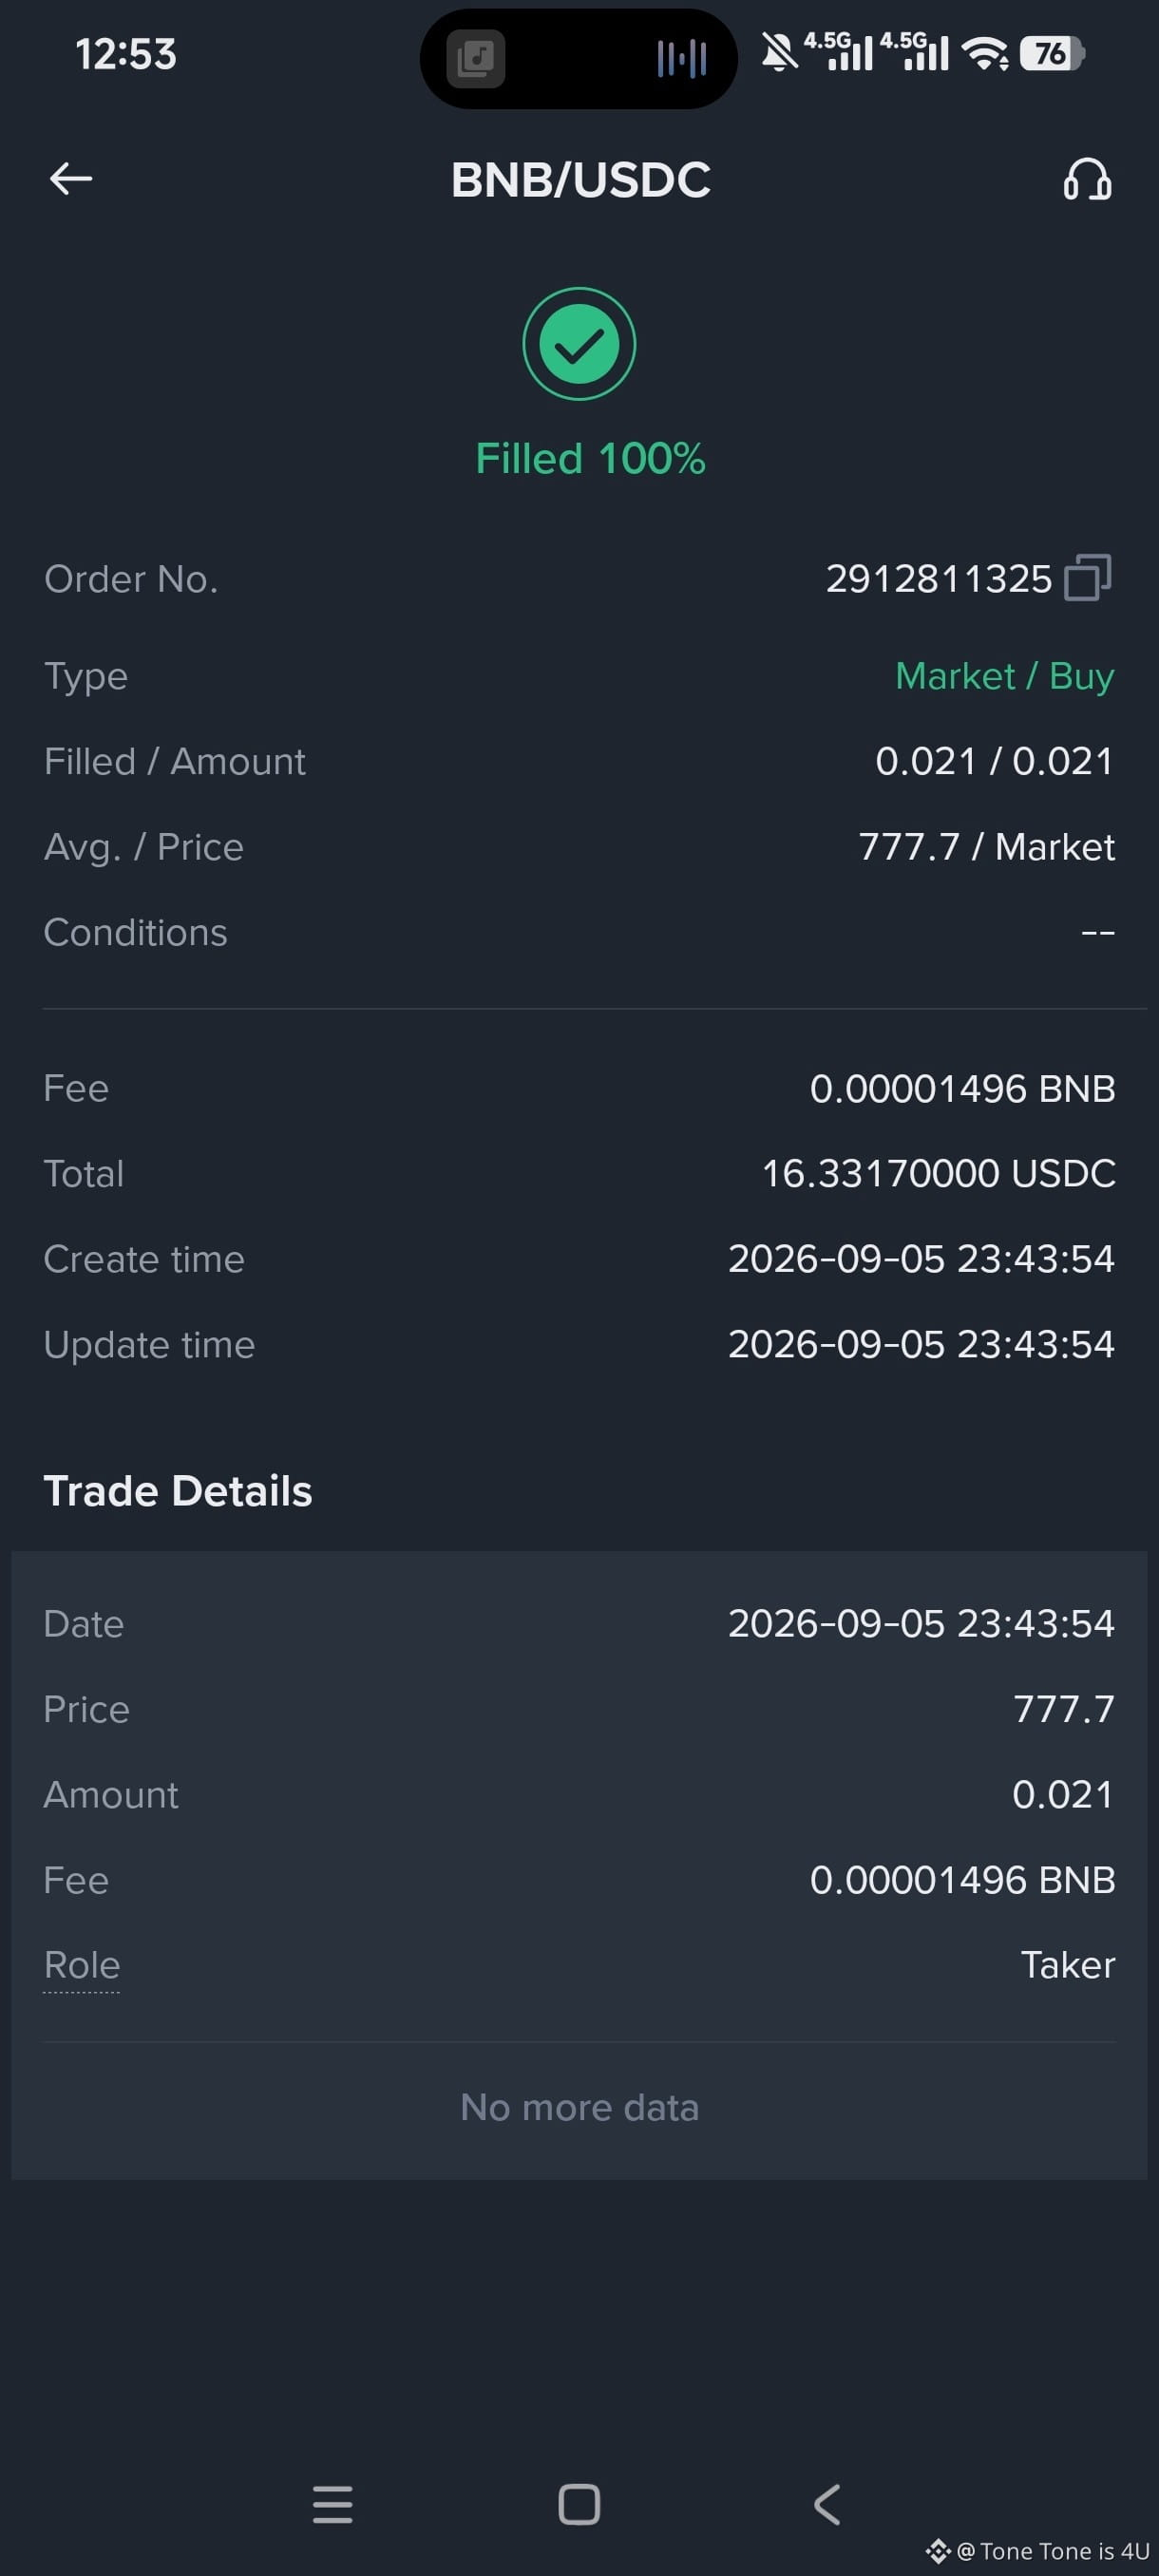Tap the audio waveform indicator in status pill
1159x2576 pixels.
682,59
